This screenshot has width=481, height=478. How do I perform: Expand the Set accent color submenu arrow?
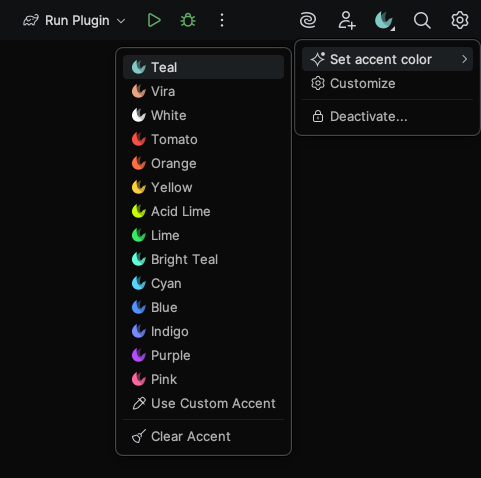tap(464, 59)
